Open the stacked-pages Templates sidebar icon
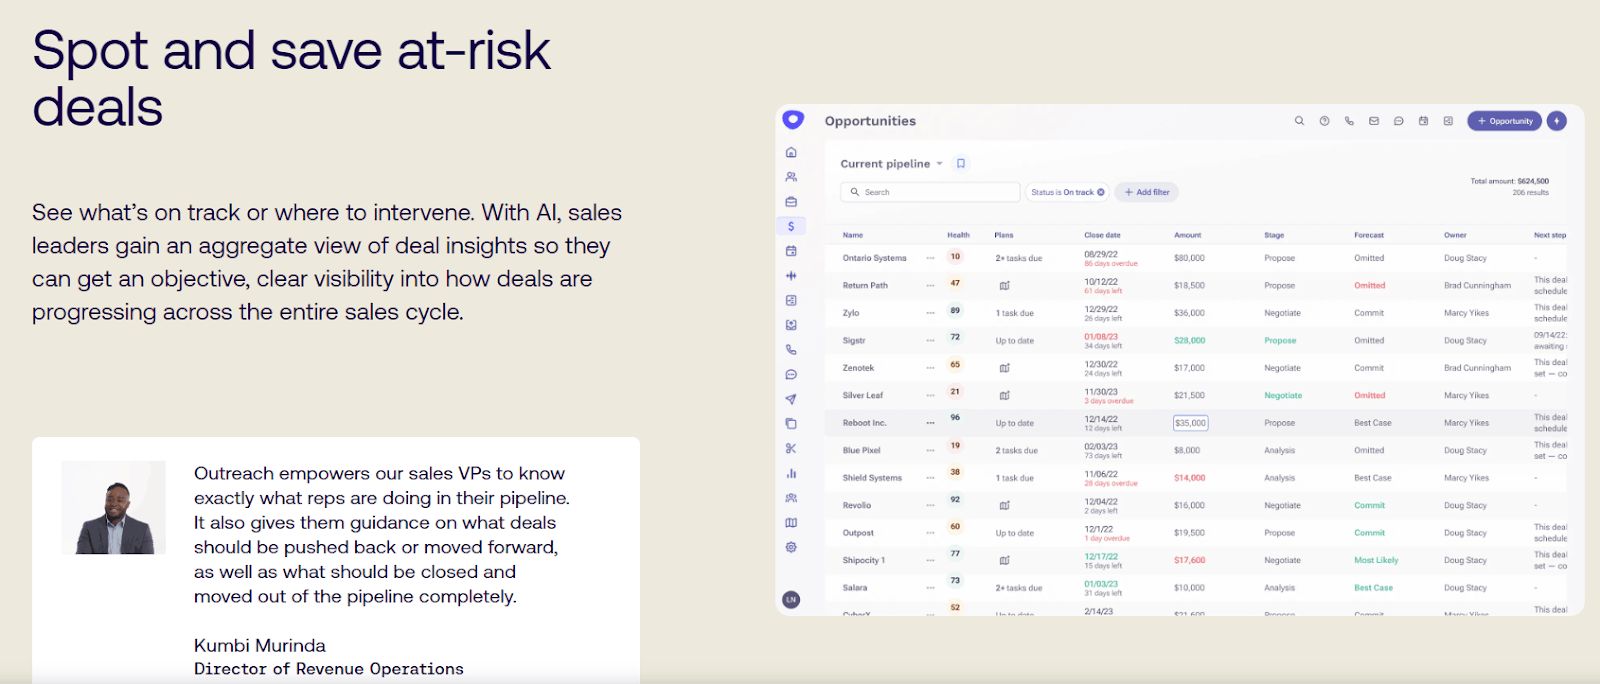This screenshot has width=1600, height=684. pyautogui.click(x=791, y=424)
